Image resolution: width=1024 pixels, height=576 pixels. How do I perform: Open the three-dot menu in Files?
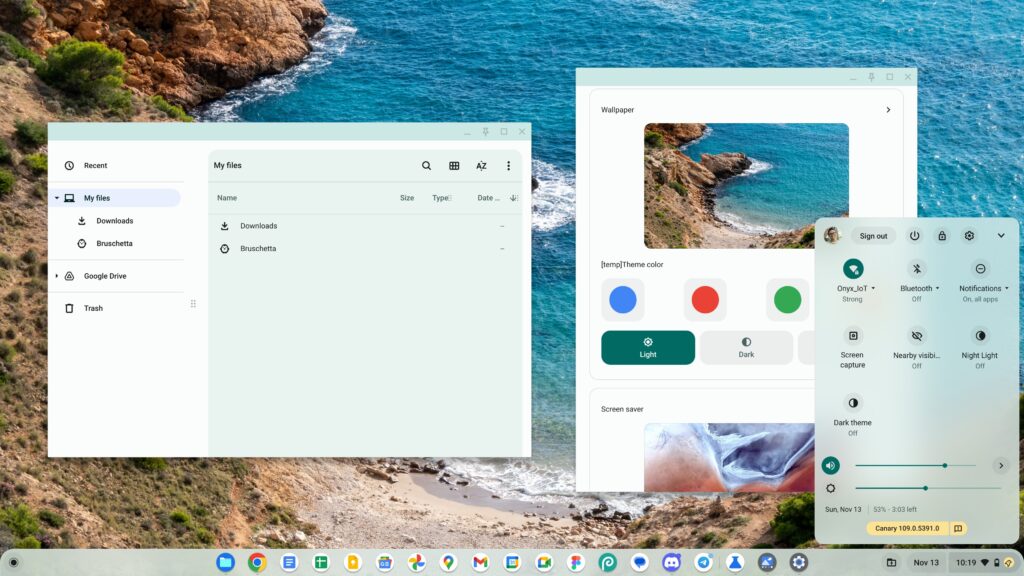point(509,165)
